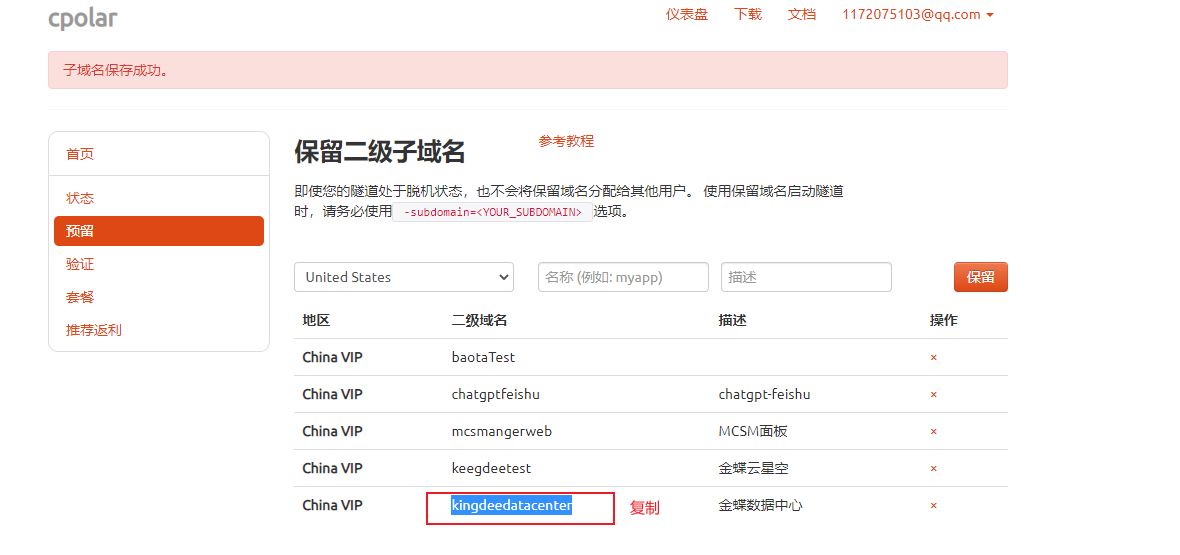Open the 参考教程 link
This screenshot has width=1180, height=555.
[566, 141]
